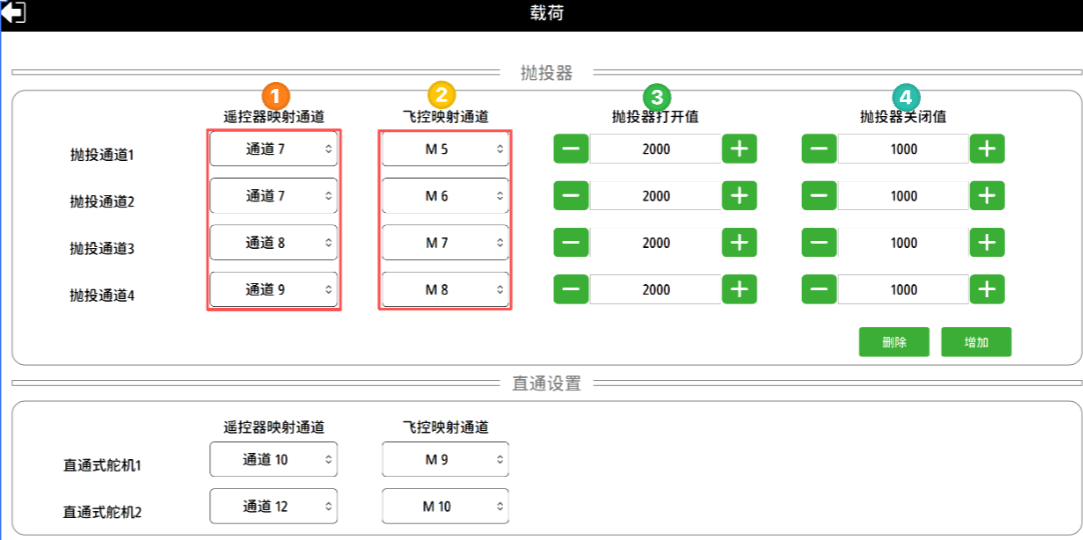Screen dimensions: 1083x540
Task: Open the 通道 12 dropdown for 直通式舵机2
Action: pos(273,506)
